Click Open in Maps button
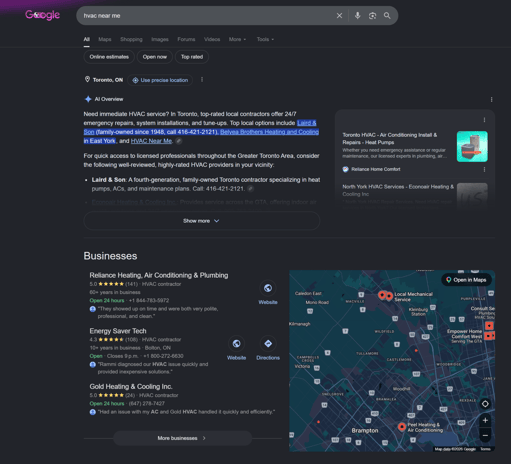This screenshot has height=464, width=511. 466,280
